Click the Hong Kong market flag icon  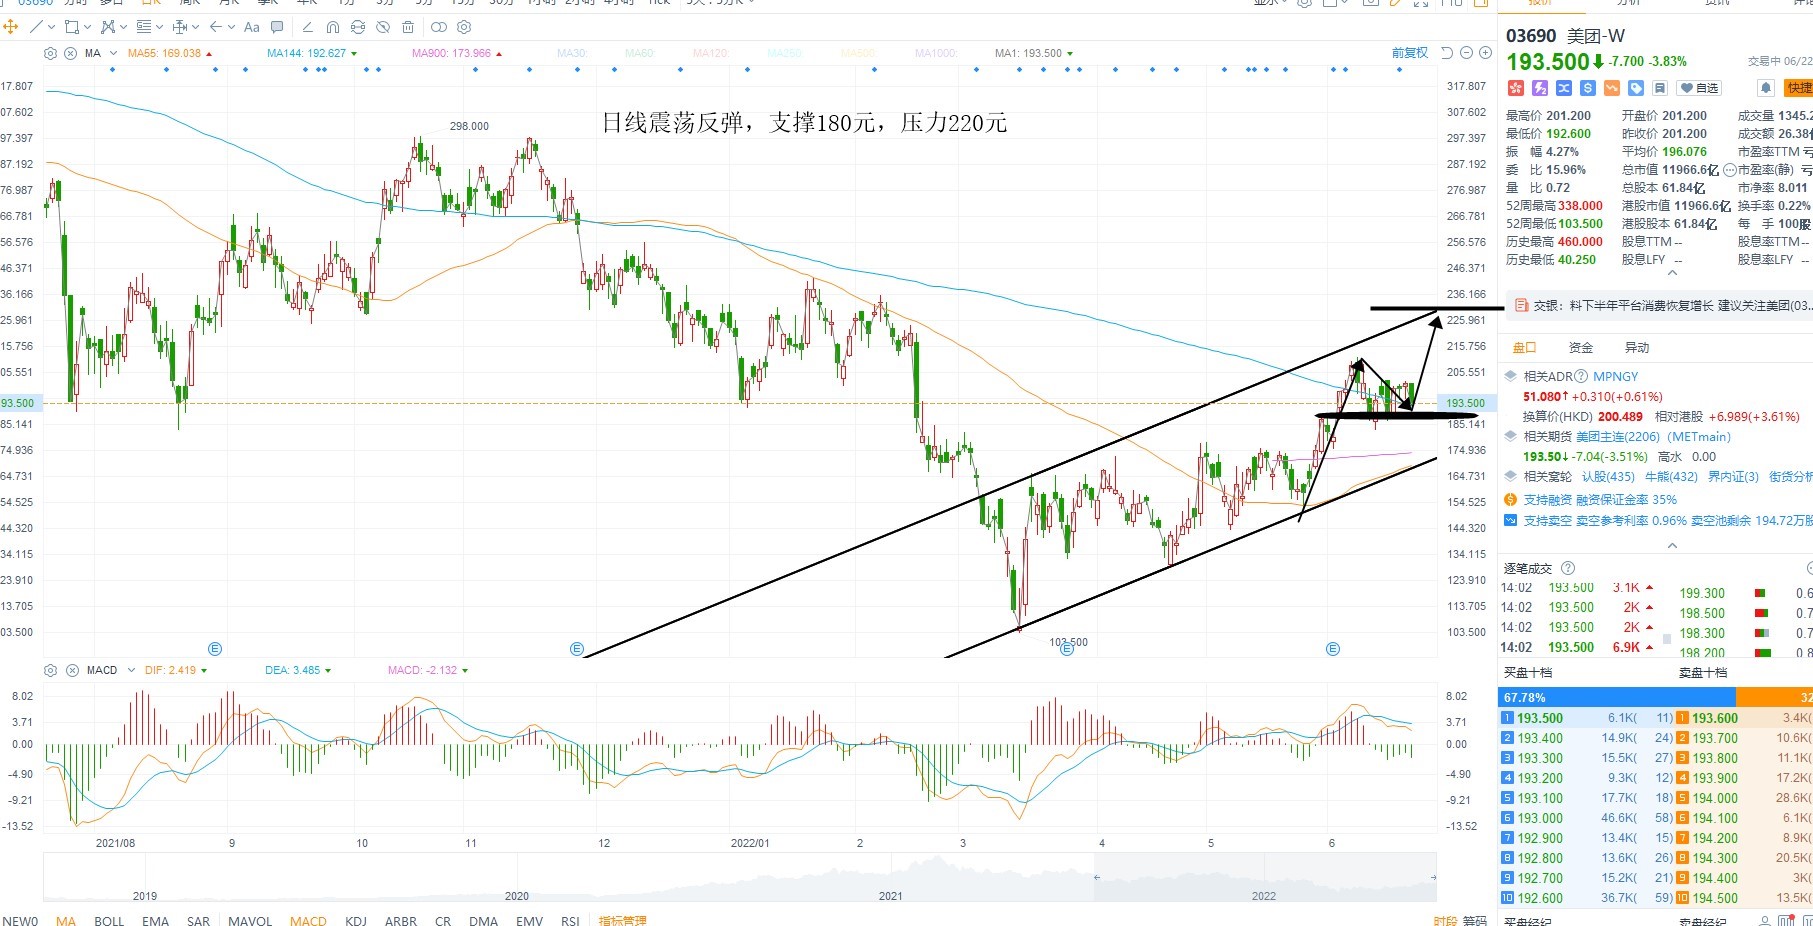[1516, 88]
